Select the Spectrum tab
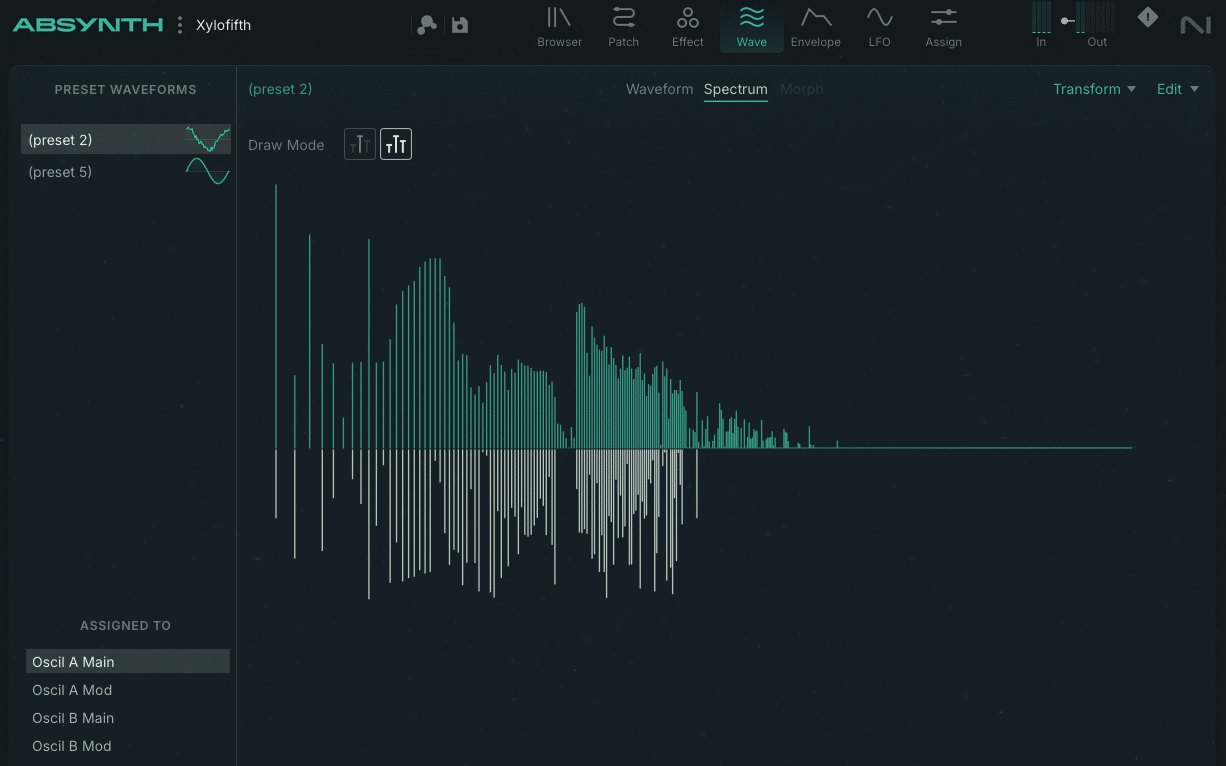The image size is (1226, 766). pyautogui.click(x=735, y=89)
